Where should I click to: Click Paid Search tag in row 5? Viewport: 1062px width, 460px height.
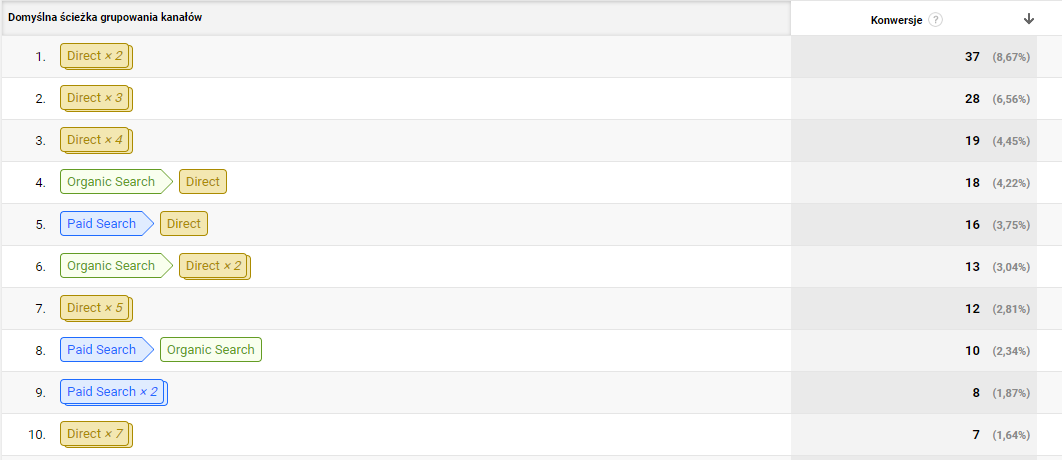102,224
